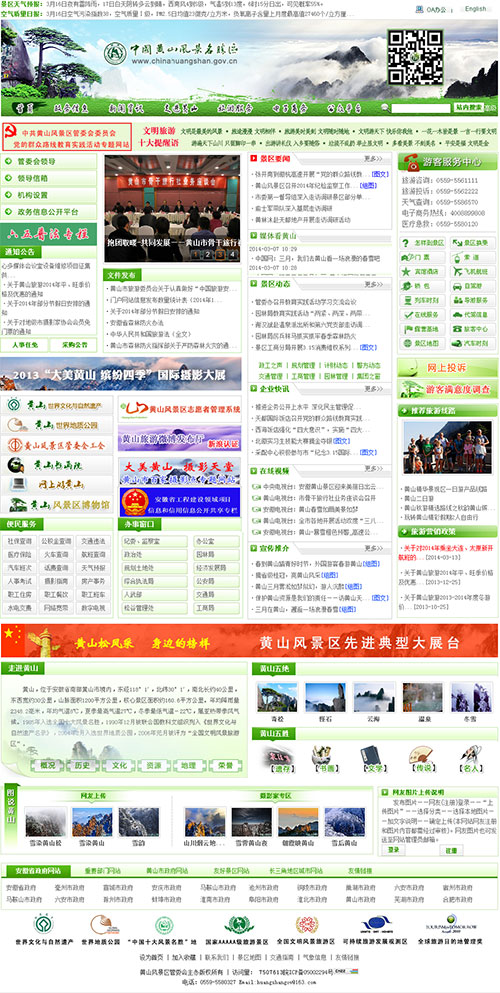The width and height of the screenshot is (500, 993).
Task: Open the 六五普法专栏 banner
Action: (x=49, y=234)
